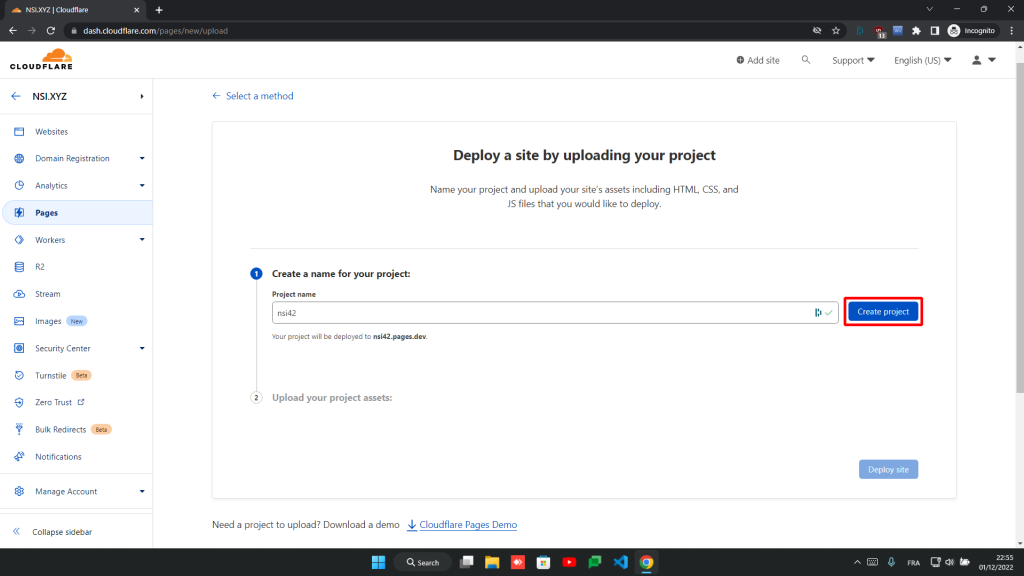Open the Stream cloud icon
The height and width of the screenshot is (576, 1024).
(19, 294)
